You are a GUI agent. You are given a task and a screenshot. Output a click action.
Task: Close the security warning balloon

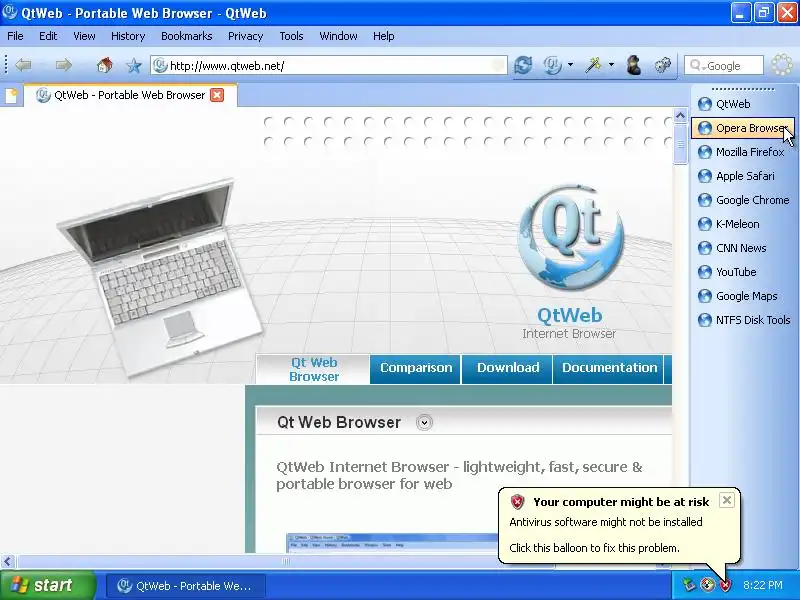(x=727, y=500)
